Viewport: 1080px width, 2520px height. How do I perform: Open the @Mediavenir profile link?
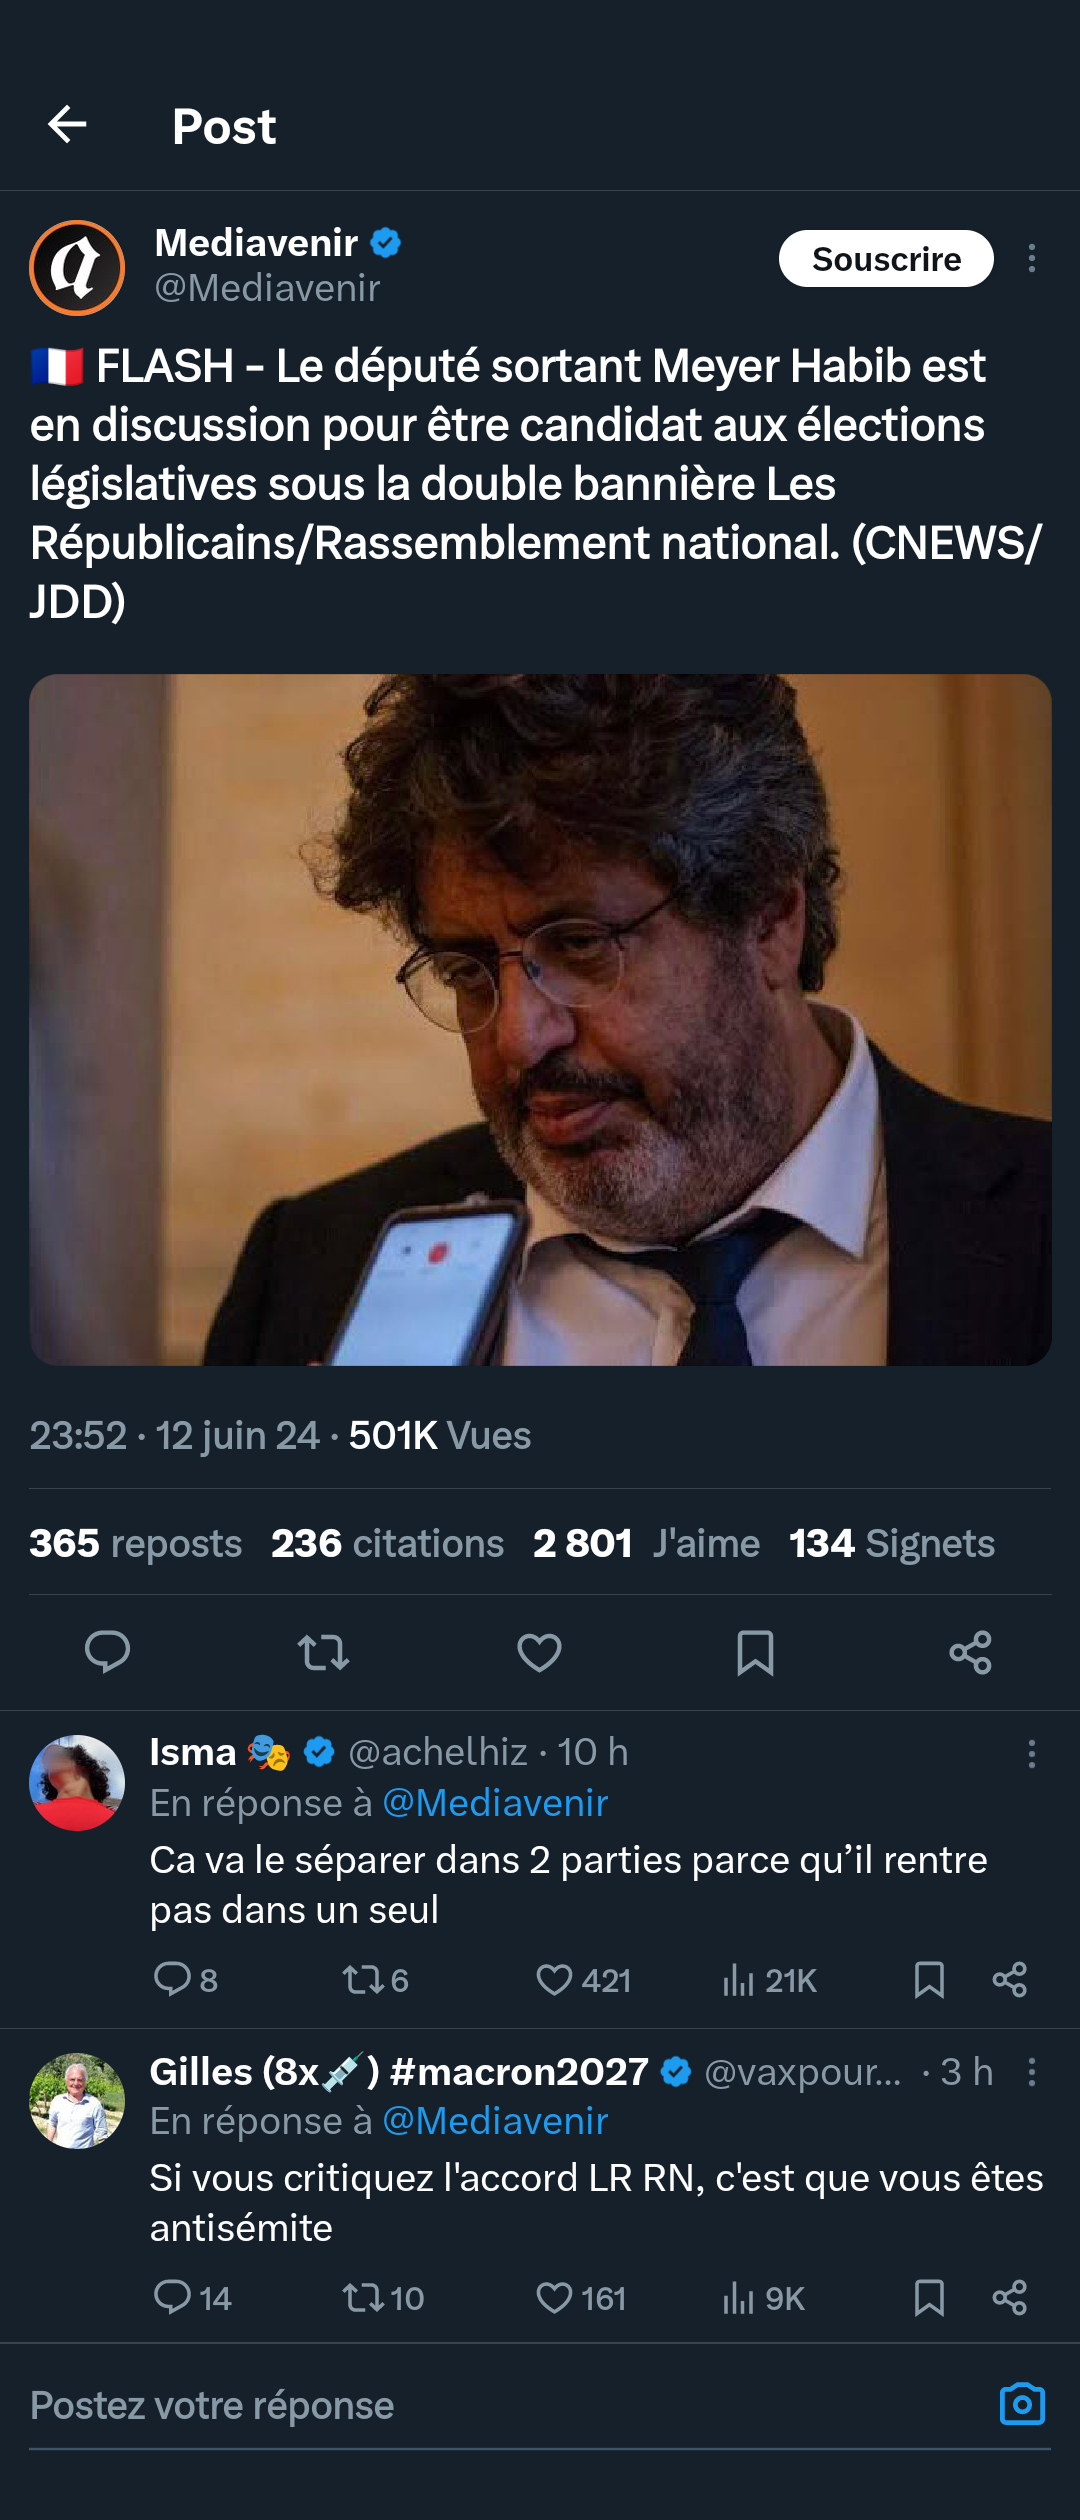[264, 289]
